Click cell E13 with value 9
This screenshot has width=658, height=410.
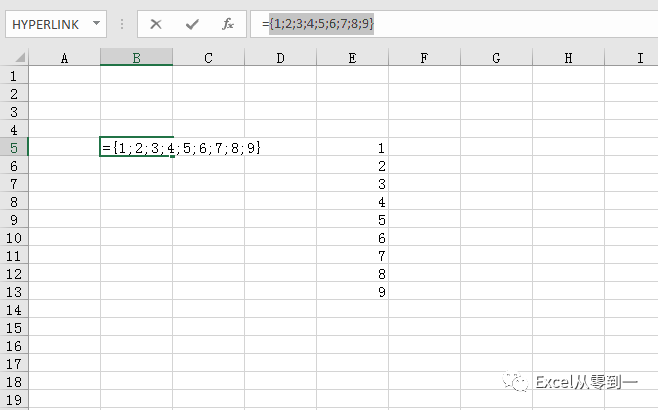[352, 292]
